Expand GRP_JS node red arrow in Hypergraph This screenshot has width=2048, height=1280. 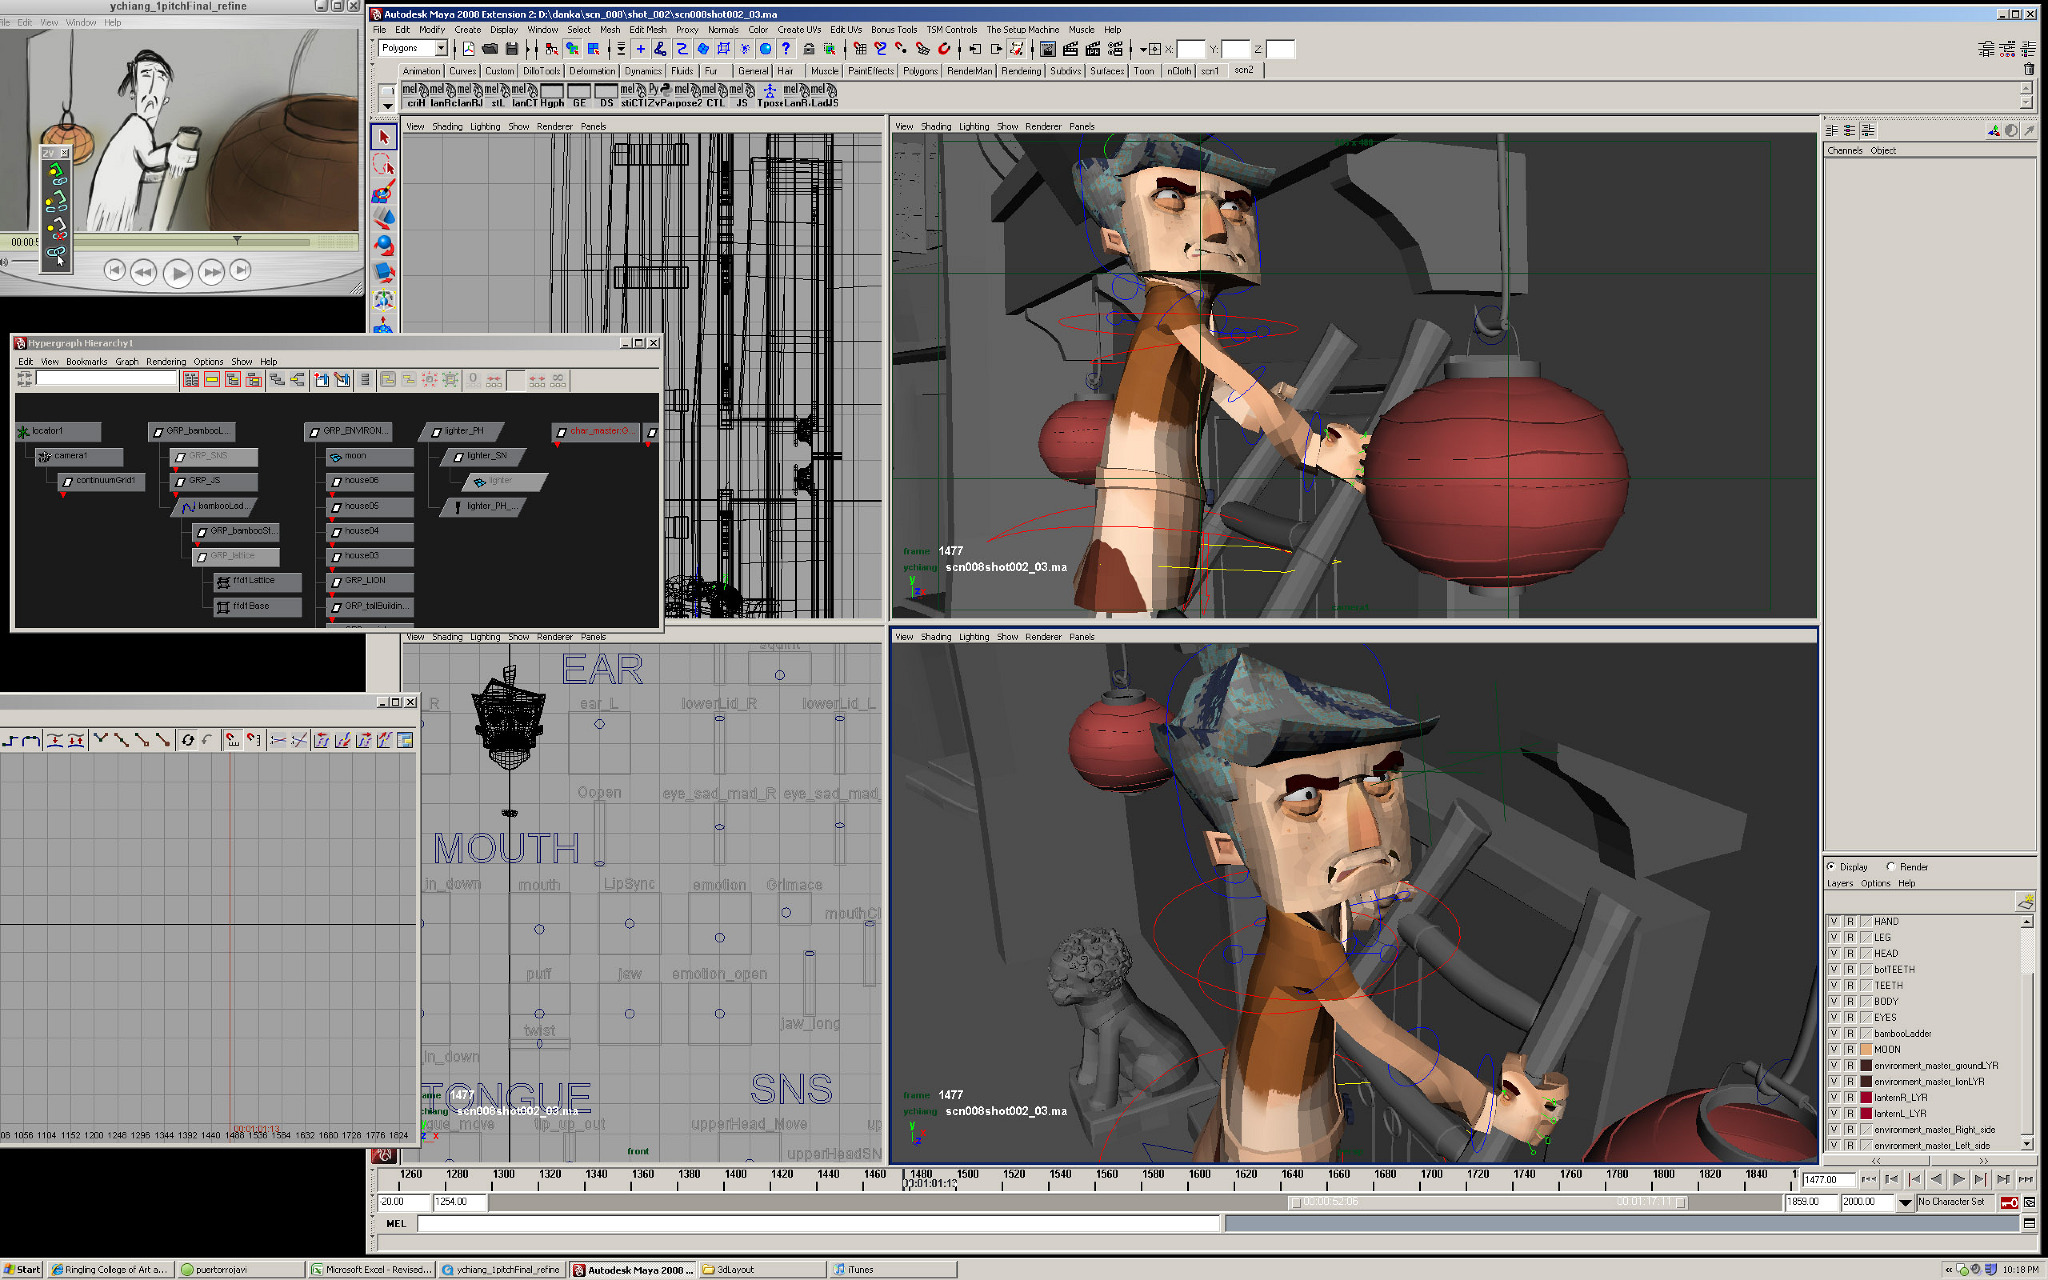click(175, 493)
